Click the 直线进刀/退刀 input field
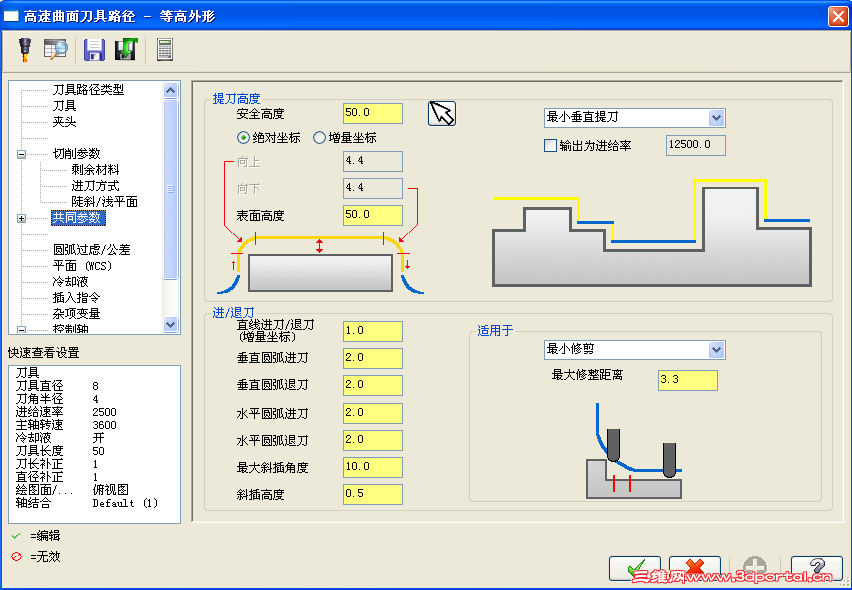 [x=373, y=331]
